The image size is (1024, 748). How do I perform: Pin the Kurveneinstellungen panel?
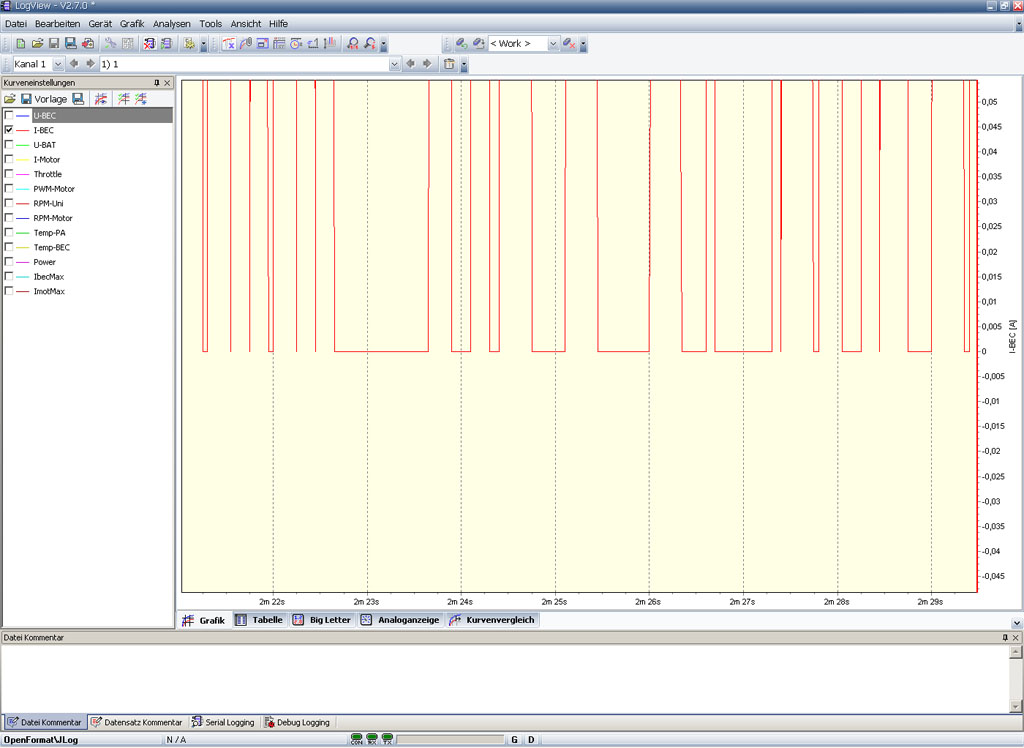coord(157,83)
